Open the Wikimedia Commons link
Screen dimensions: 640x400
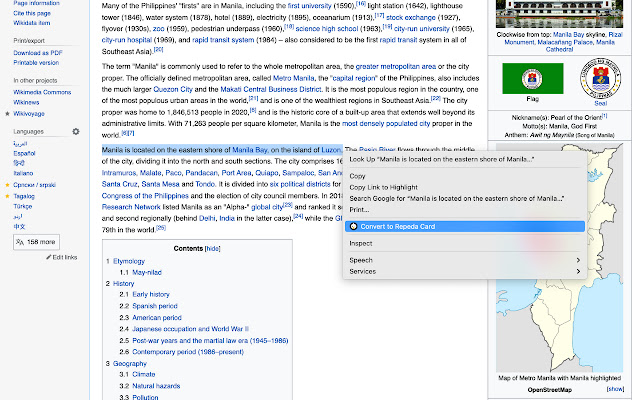coord(42,92)
